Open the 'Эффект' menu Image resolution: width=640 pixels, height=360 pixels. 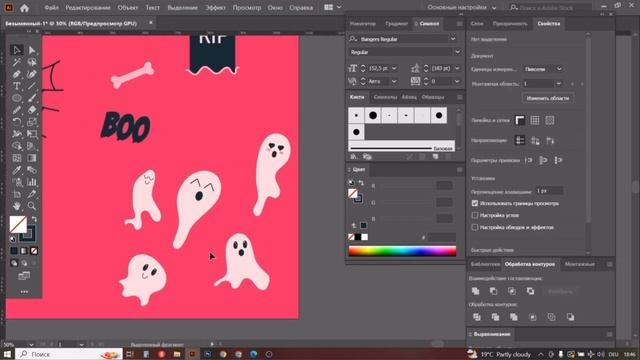216,8
